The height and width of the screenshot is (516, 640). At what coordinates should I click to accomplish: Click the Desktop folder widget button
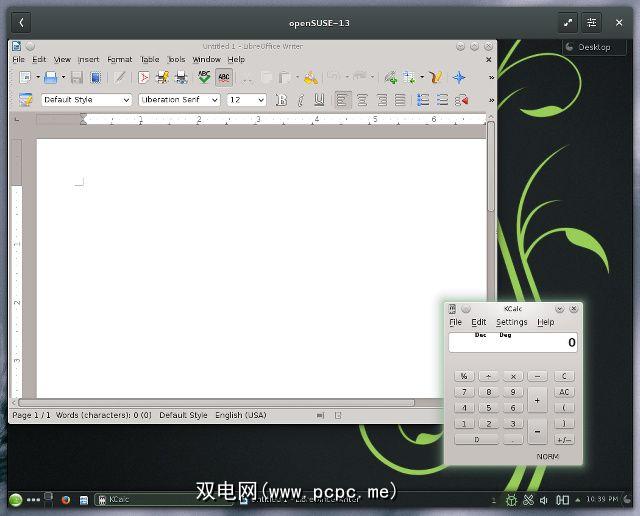pos(594,47)
